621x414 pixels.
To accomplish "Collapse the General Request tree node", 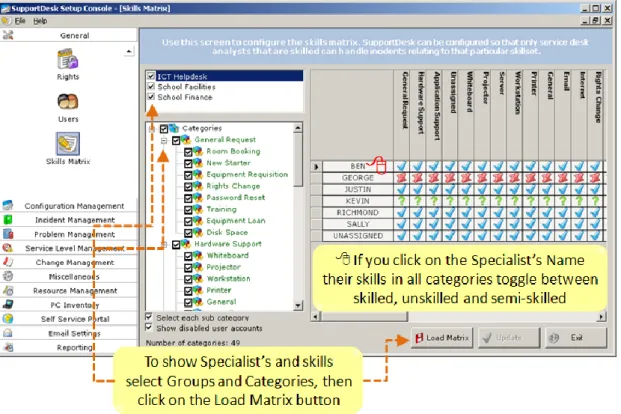I will [x=164, y=140].
